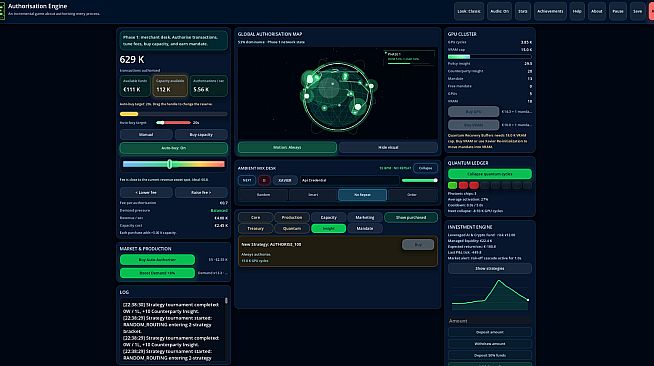Image resolution: width=654 pixels, height=366 pixels.
Task: Click the Save button
Action: click(637, 11)
